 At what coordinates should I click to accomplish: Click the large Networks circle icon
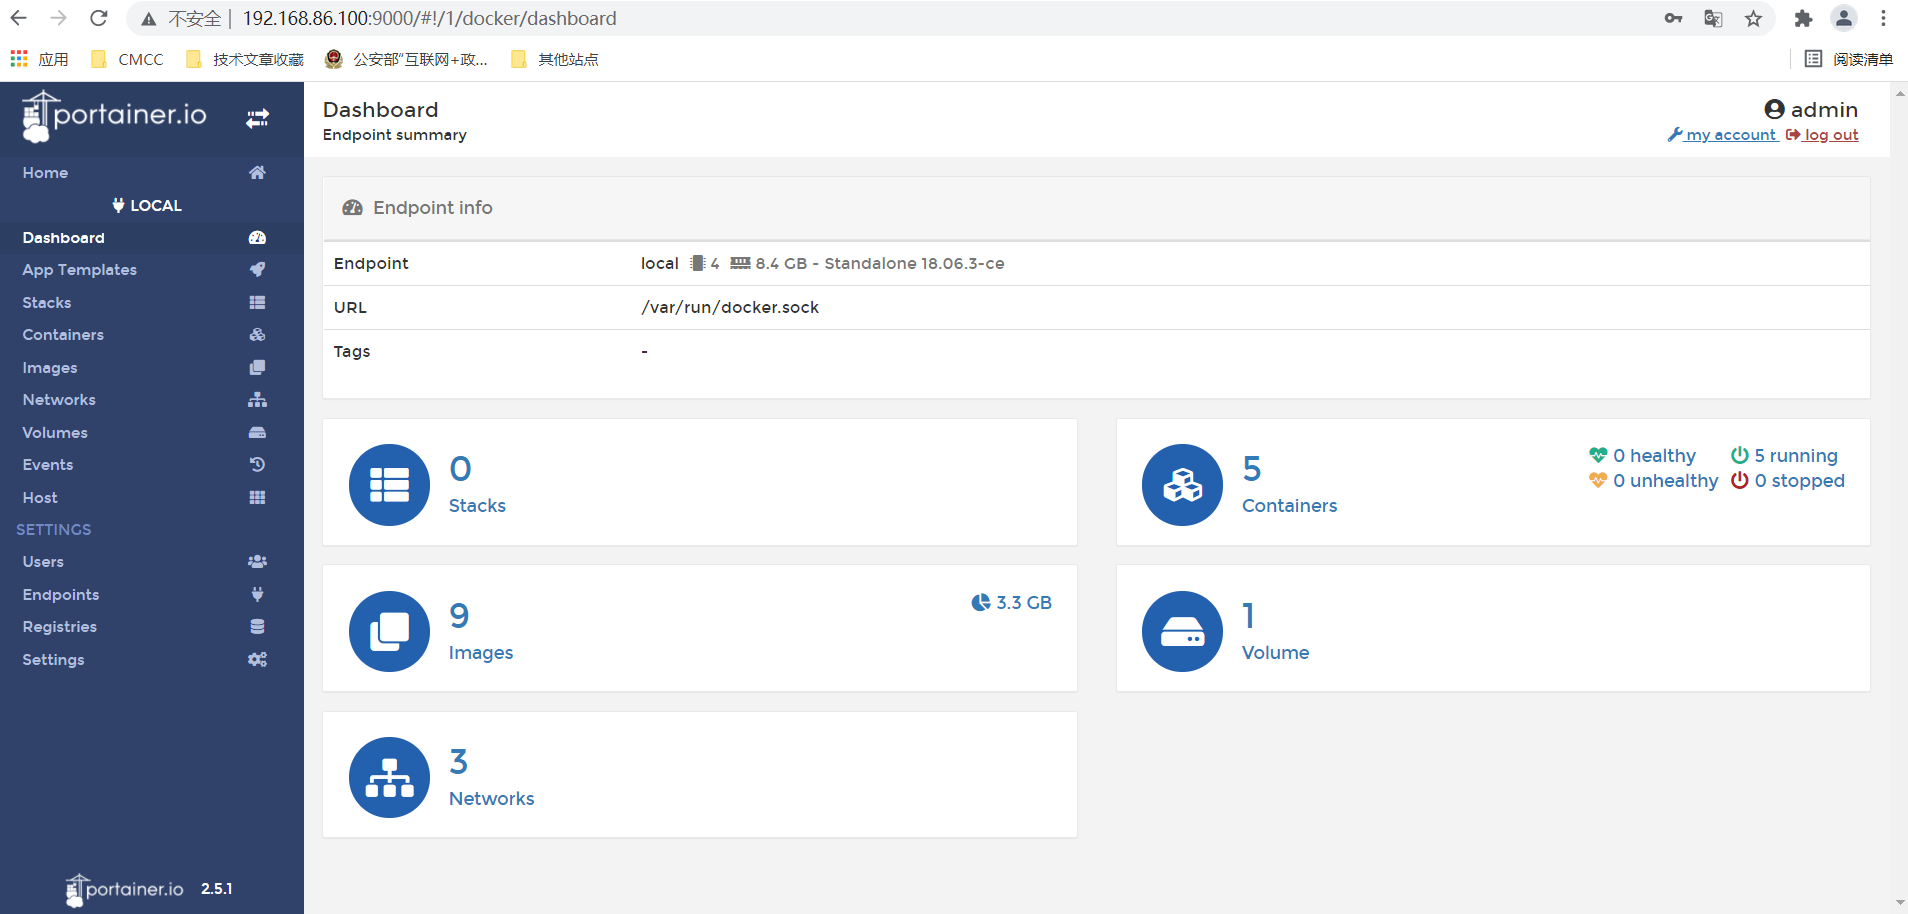click(x=389, y=777)
